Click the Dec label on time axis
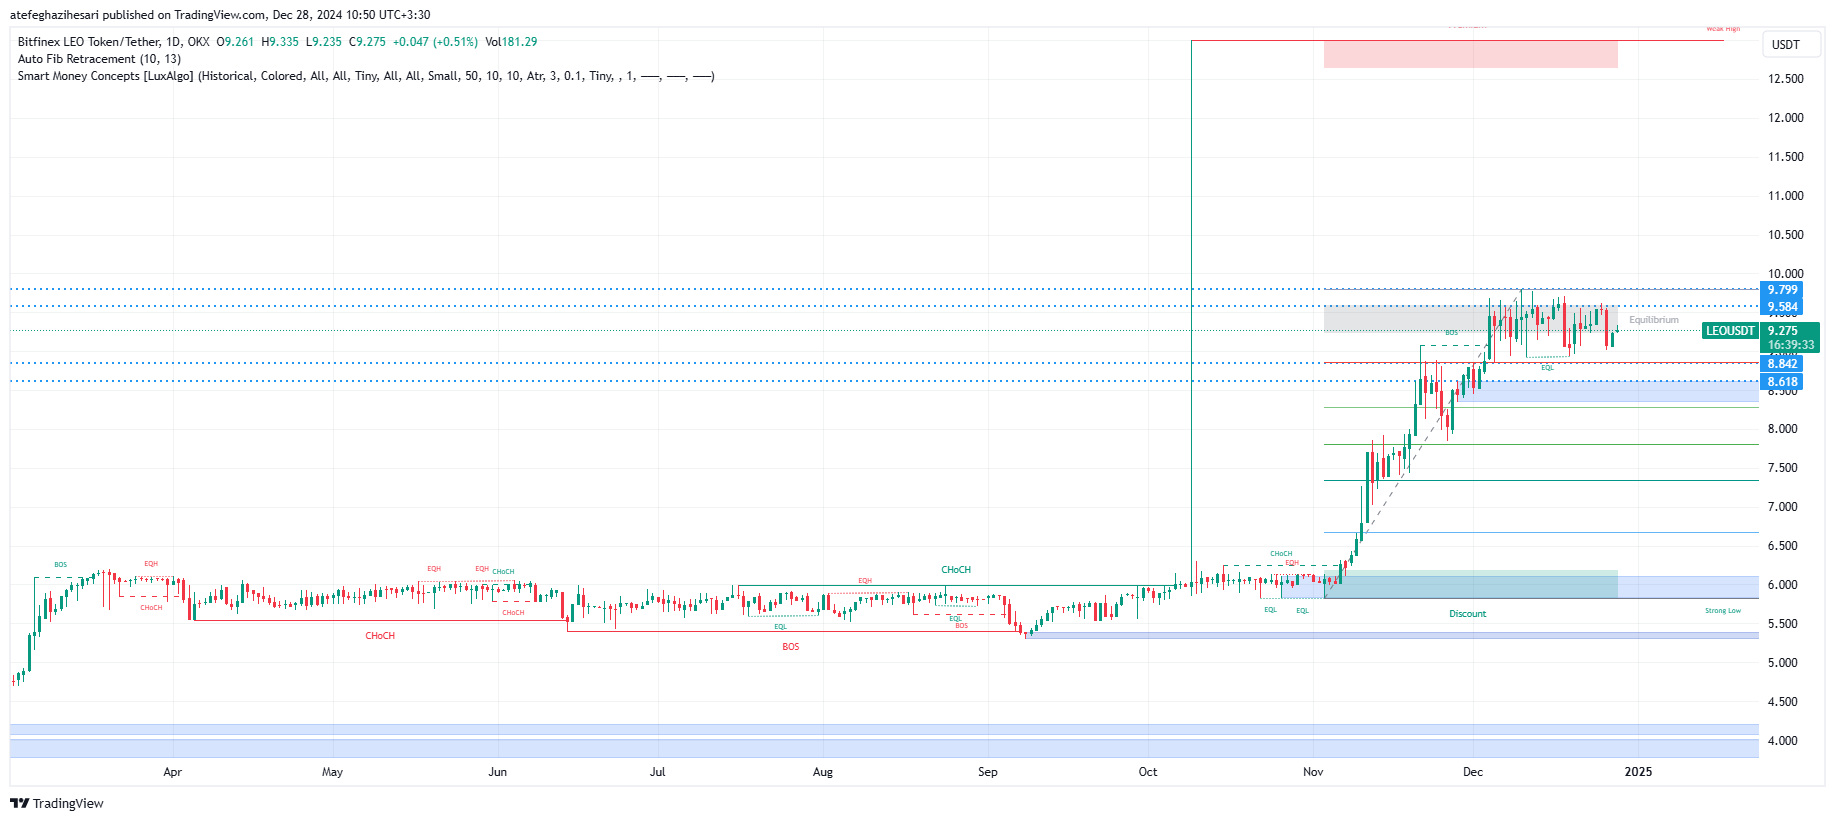 [1473, 772]
